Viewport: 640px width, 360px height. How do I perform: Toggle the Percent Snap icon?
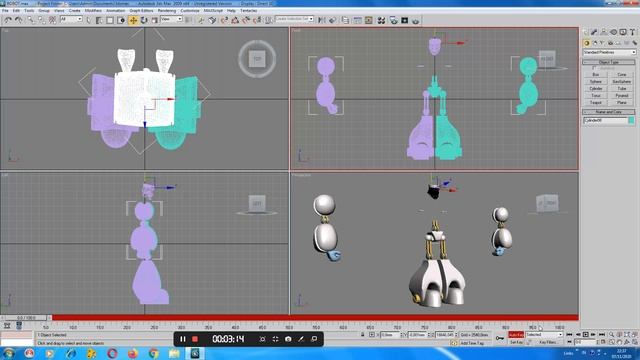click(246, 20)
